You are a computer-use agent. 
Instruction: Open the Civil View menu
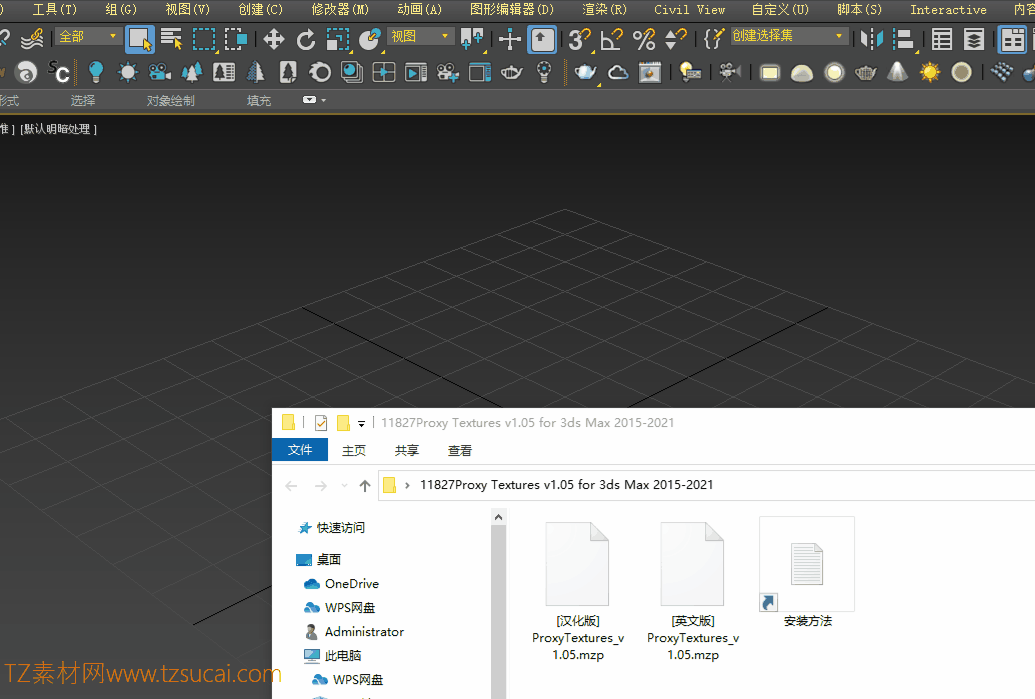tap(689, 9)
